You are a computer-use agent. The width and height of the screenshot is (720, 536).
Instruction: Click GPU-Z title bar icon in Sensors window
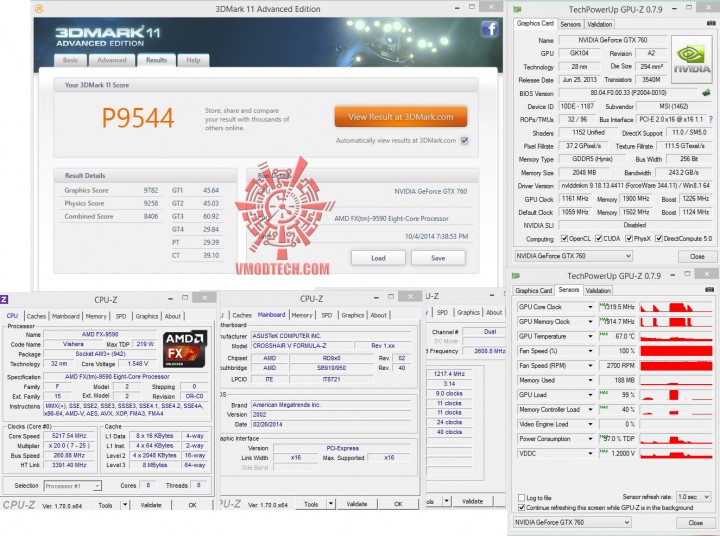pyautogui.click(x=516, y=276)
